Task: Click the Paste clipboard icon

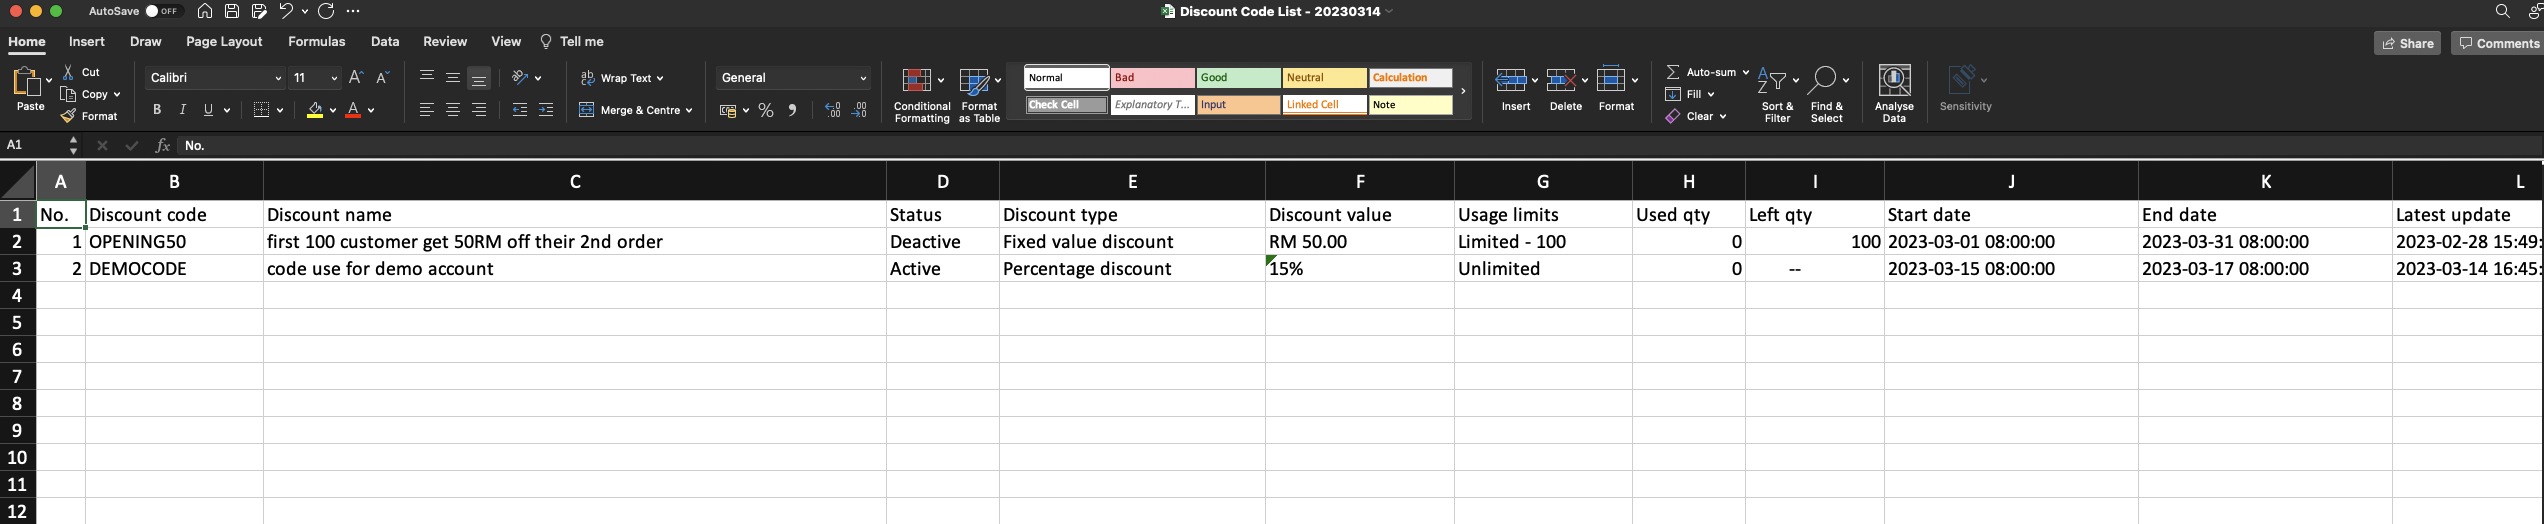Action: (x=27, y=82)
